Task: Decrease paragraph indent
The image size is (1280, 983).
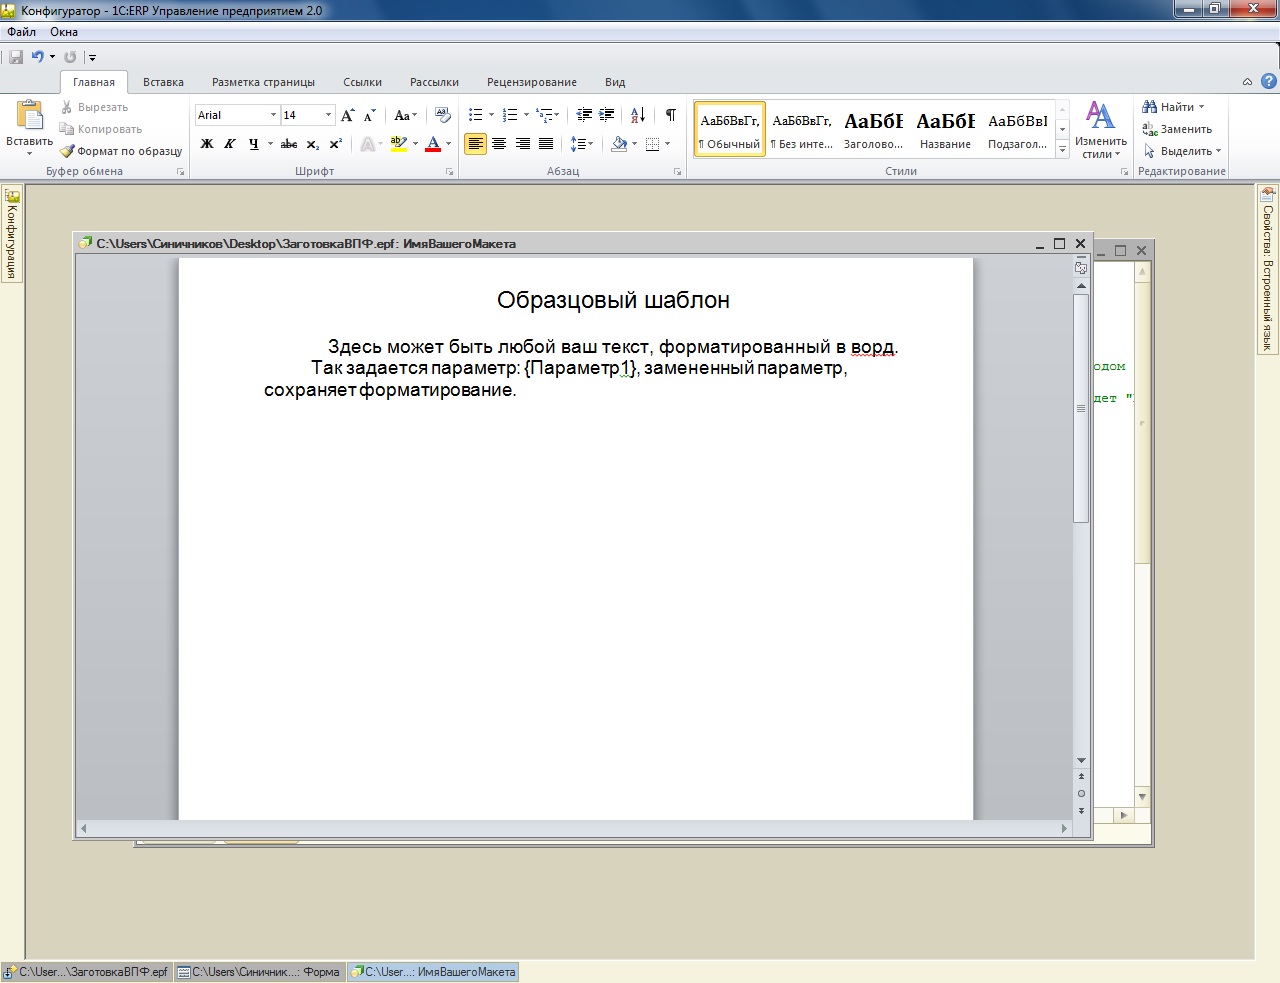Action: (x=584, y=115)
